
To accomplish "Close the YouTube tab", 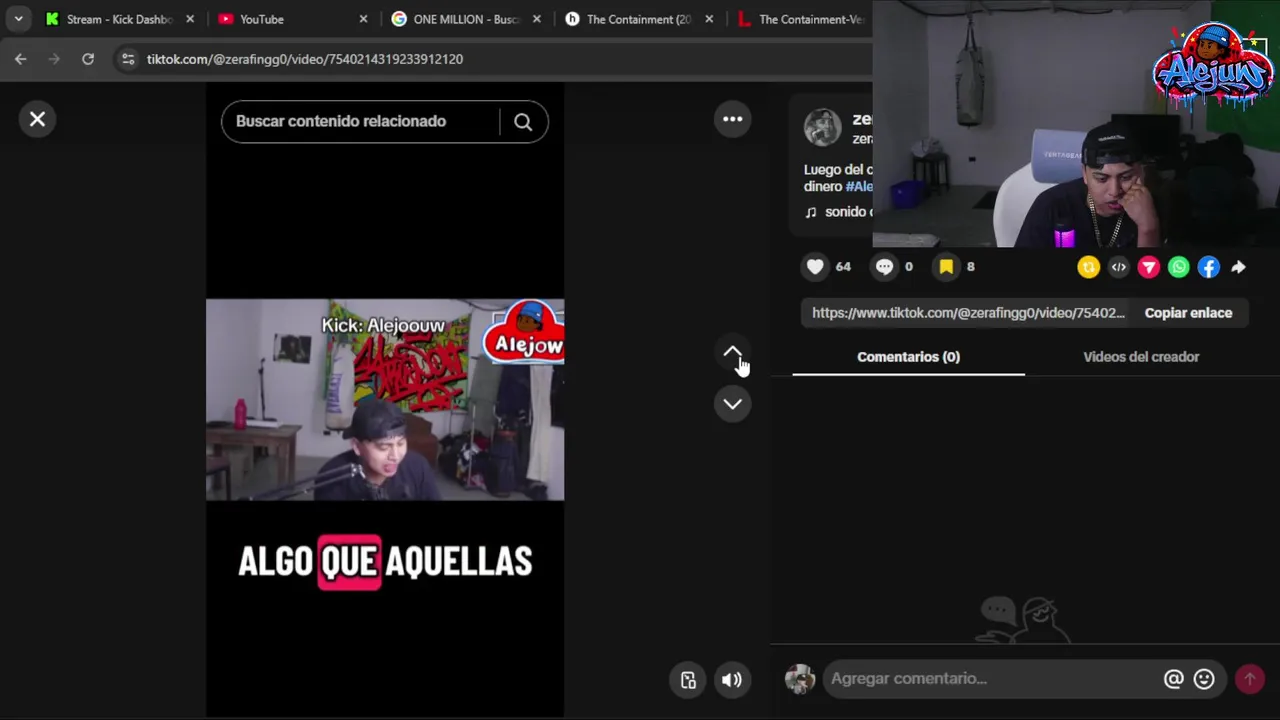I will point(363,19).
